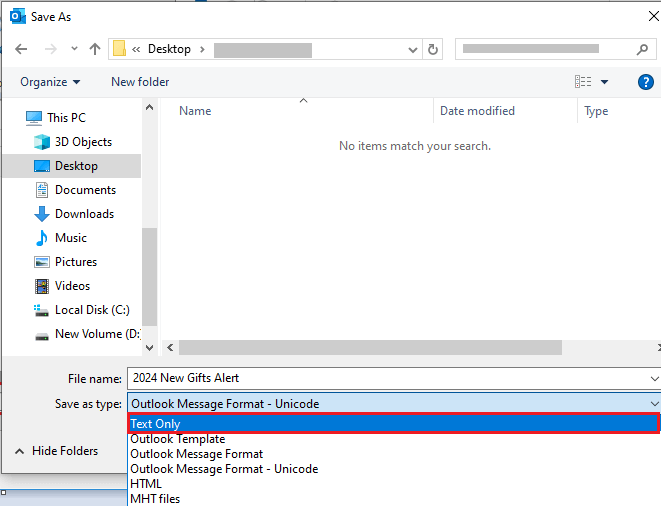Sort by Type column header
The height and width of the screenshot is (506, 661).
(596, 111)
